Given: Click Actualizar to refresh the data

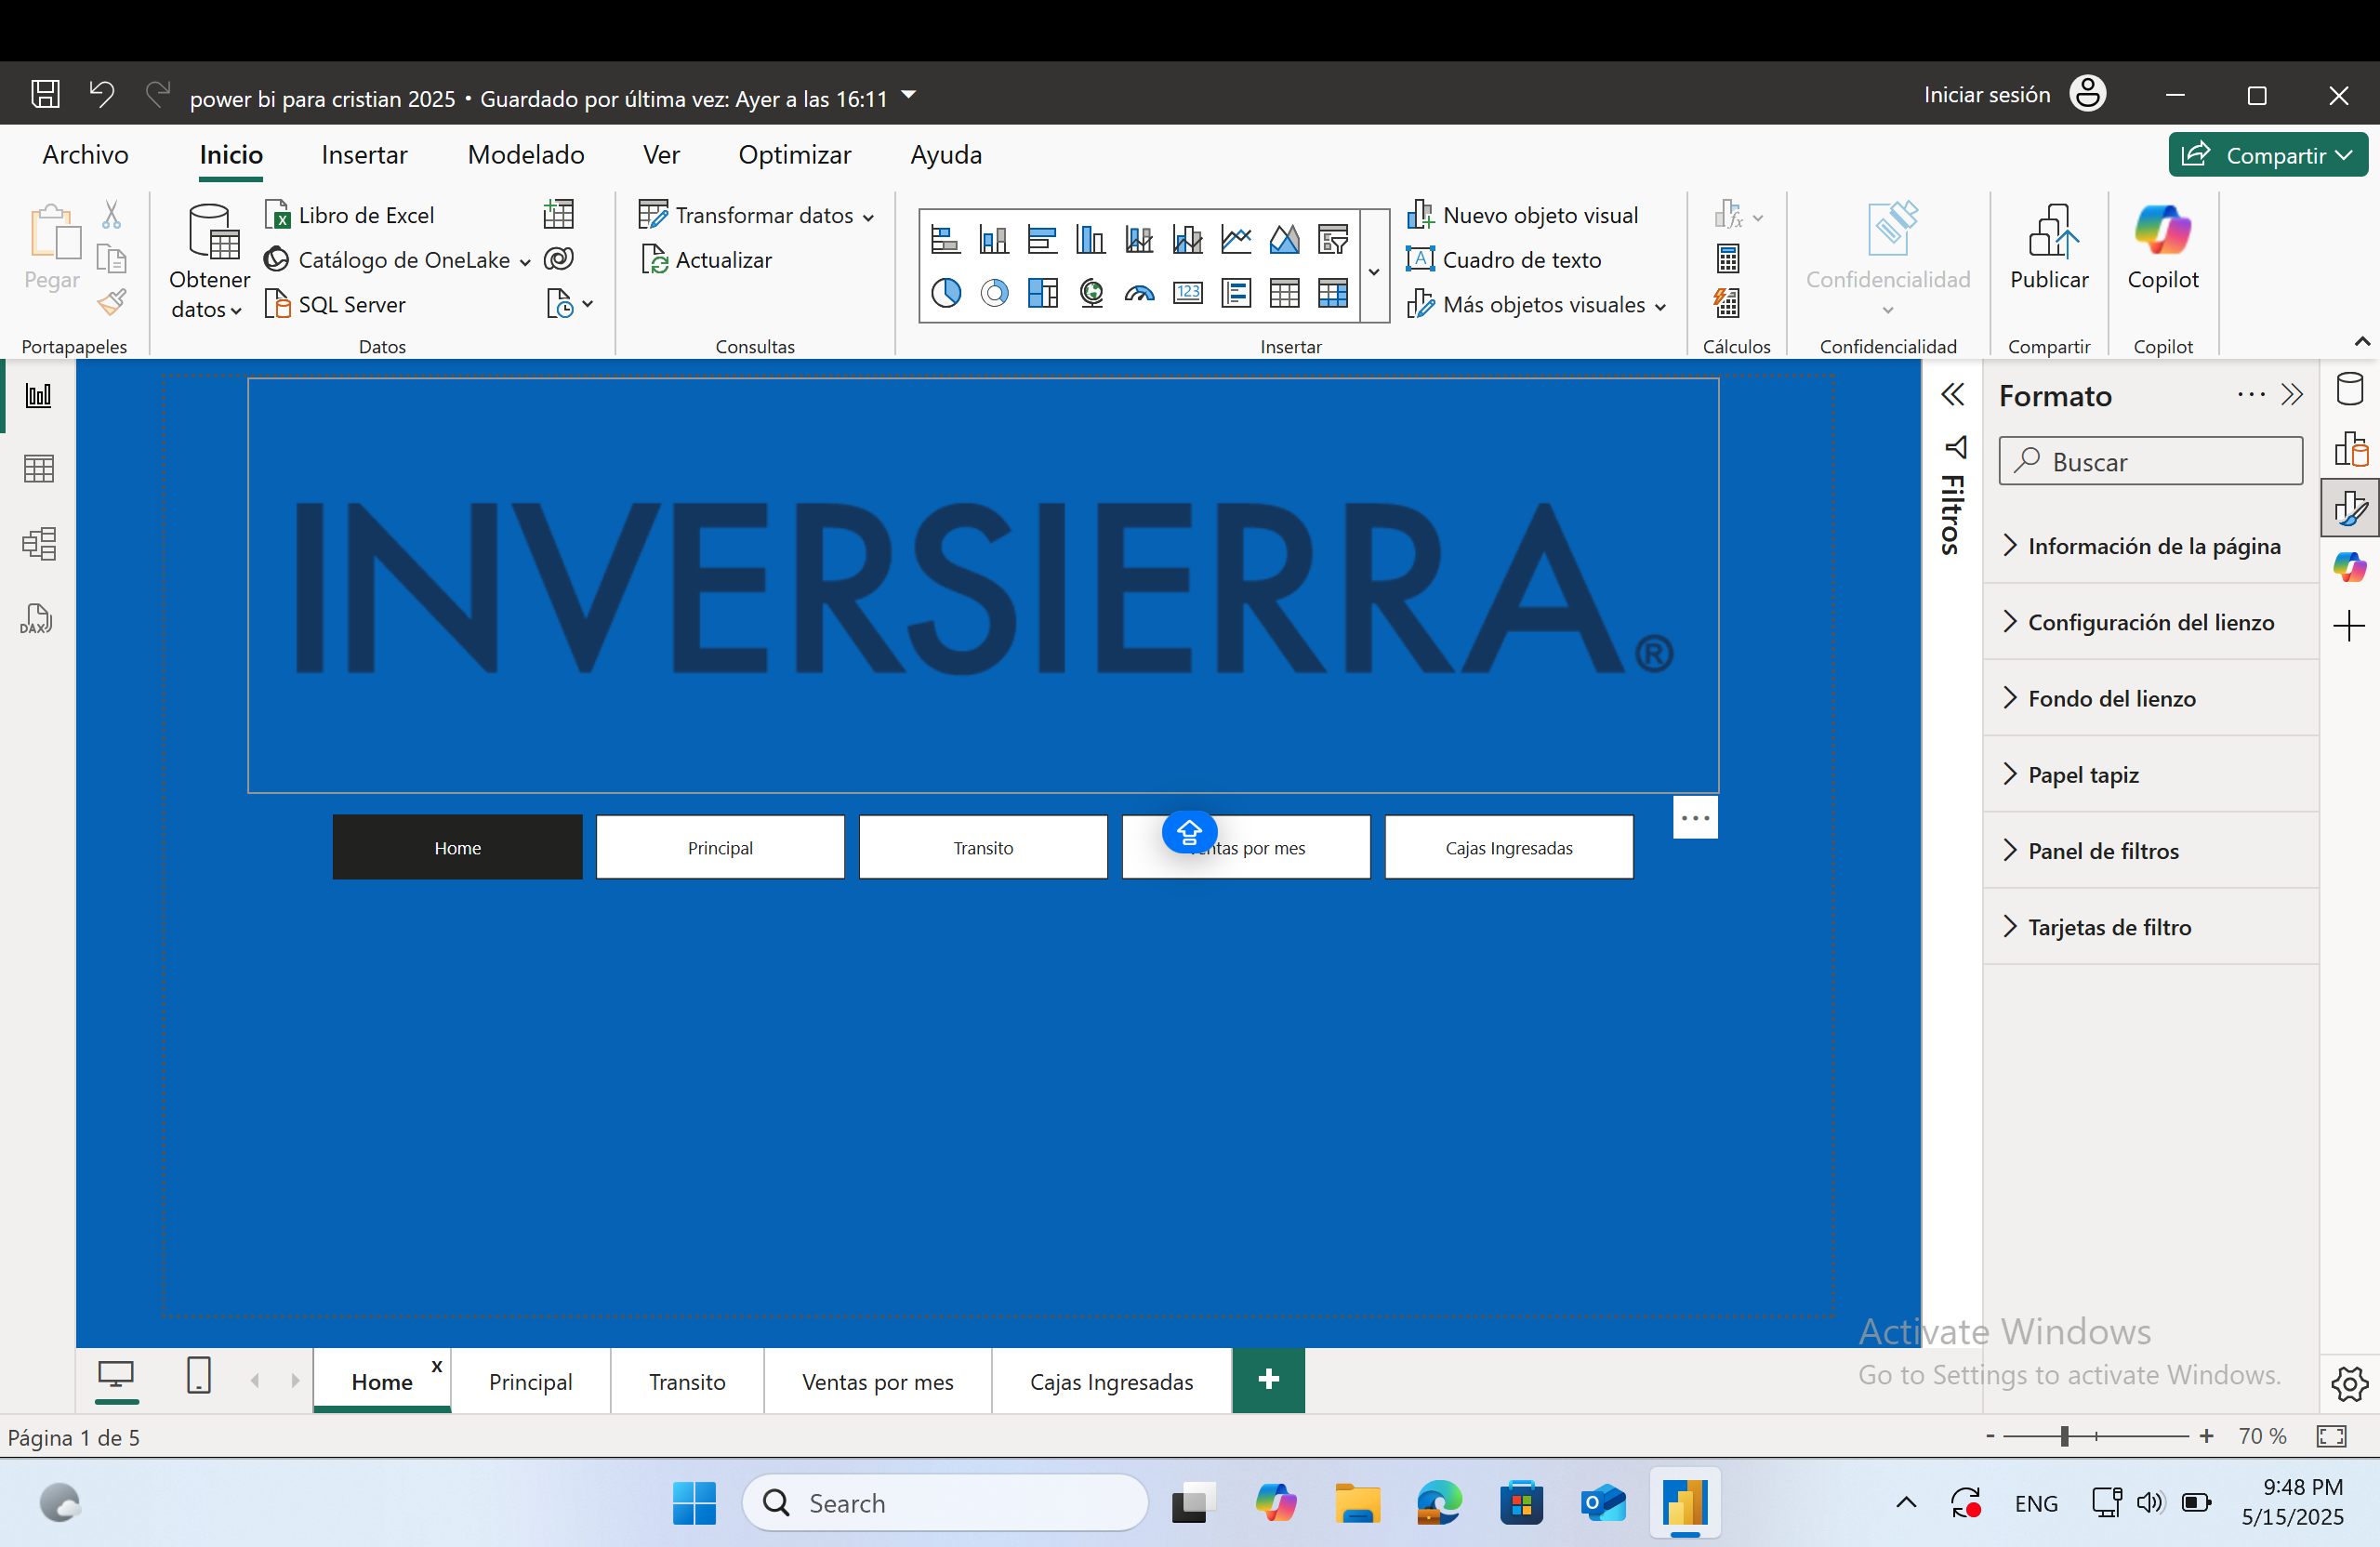Looking at the screenshot, I should click(x=721, y=260).
